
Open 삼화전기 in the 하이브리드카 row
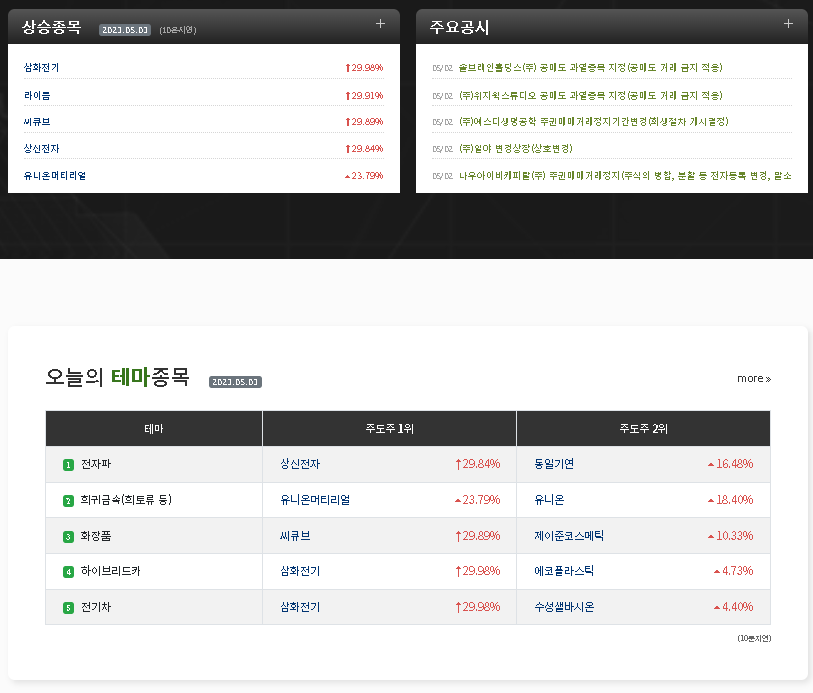pos(300,571)
